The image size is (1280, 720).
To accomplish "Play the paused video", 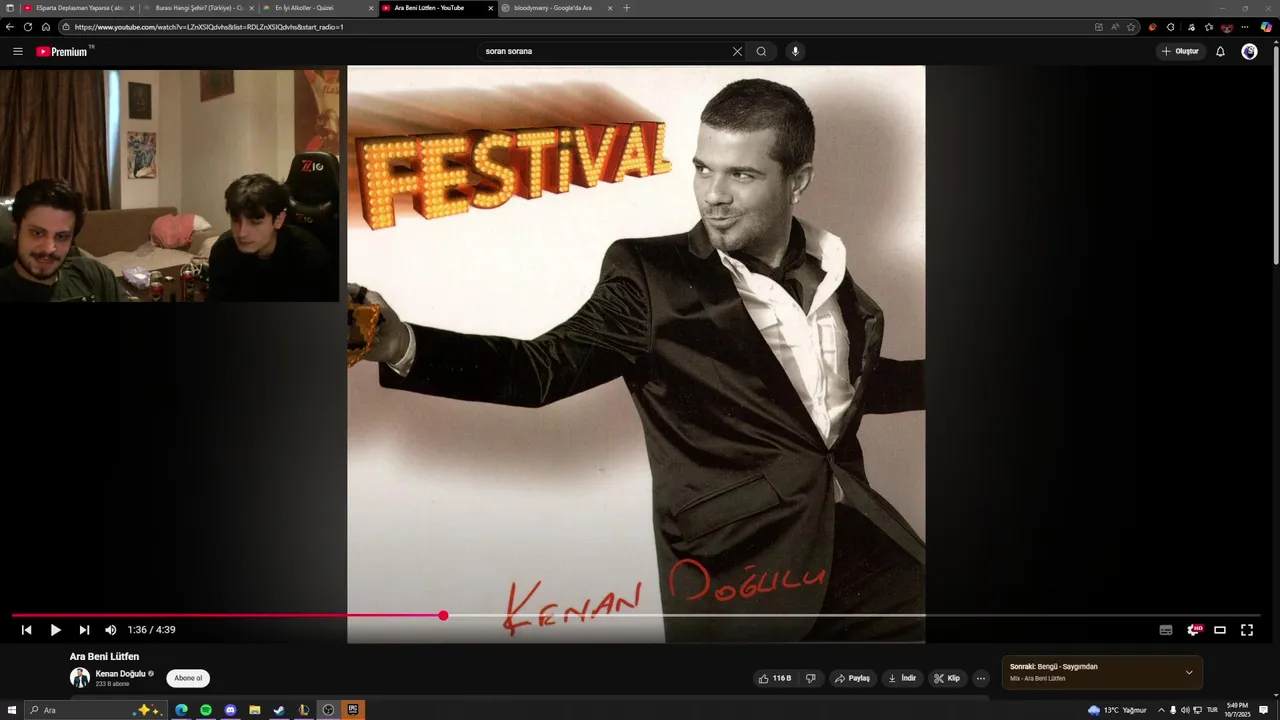I will pos(56,630).
